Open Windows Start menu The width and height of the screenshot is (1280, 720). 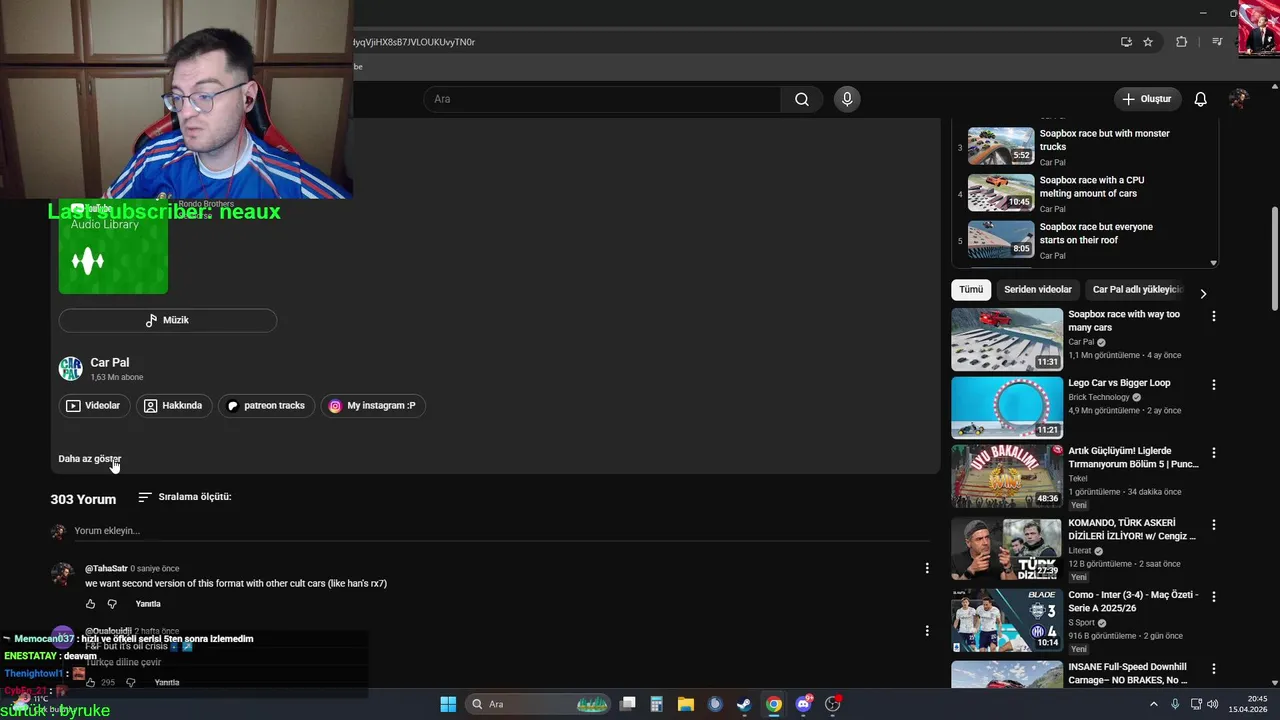point(448,704)
